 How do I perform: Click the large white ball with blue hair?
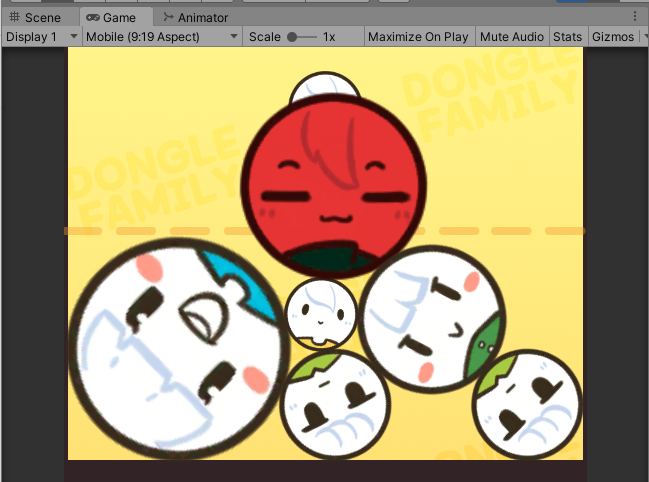point(177,348)
